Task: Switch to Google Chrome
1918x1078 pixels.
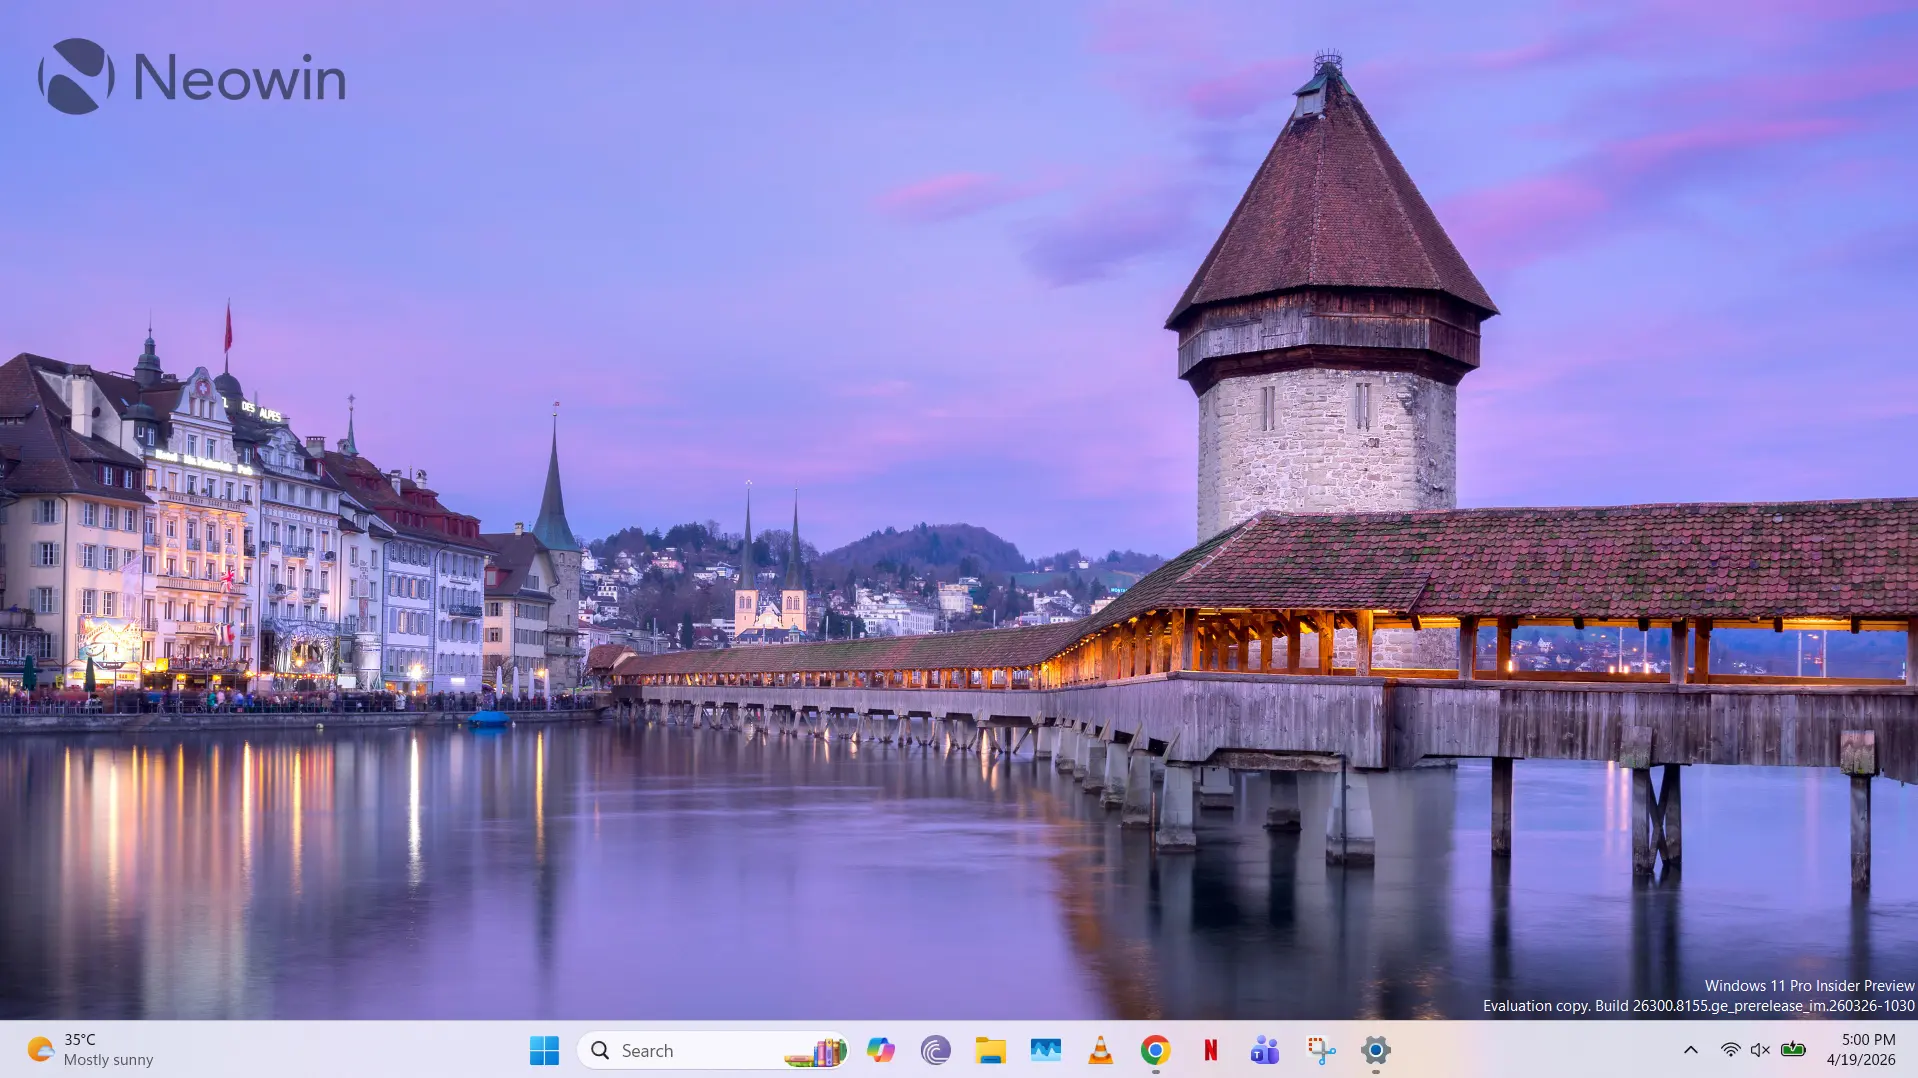Action: [x=1155, y=1050]
